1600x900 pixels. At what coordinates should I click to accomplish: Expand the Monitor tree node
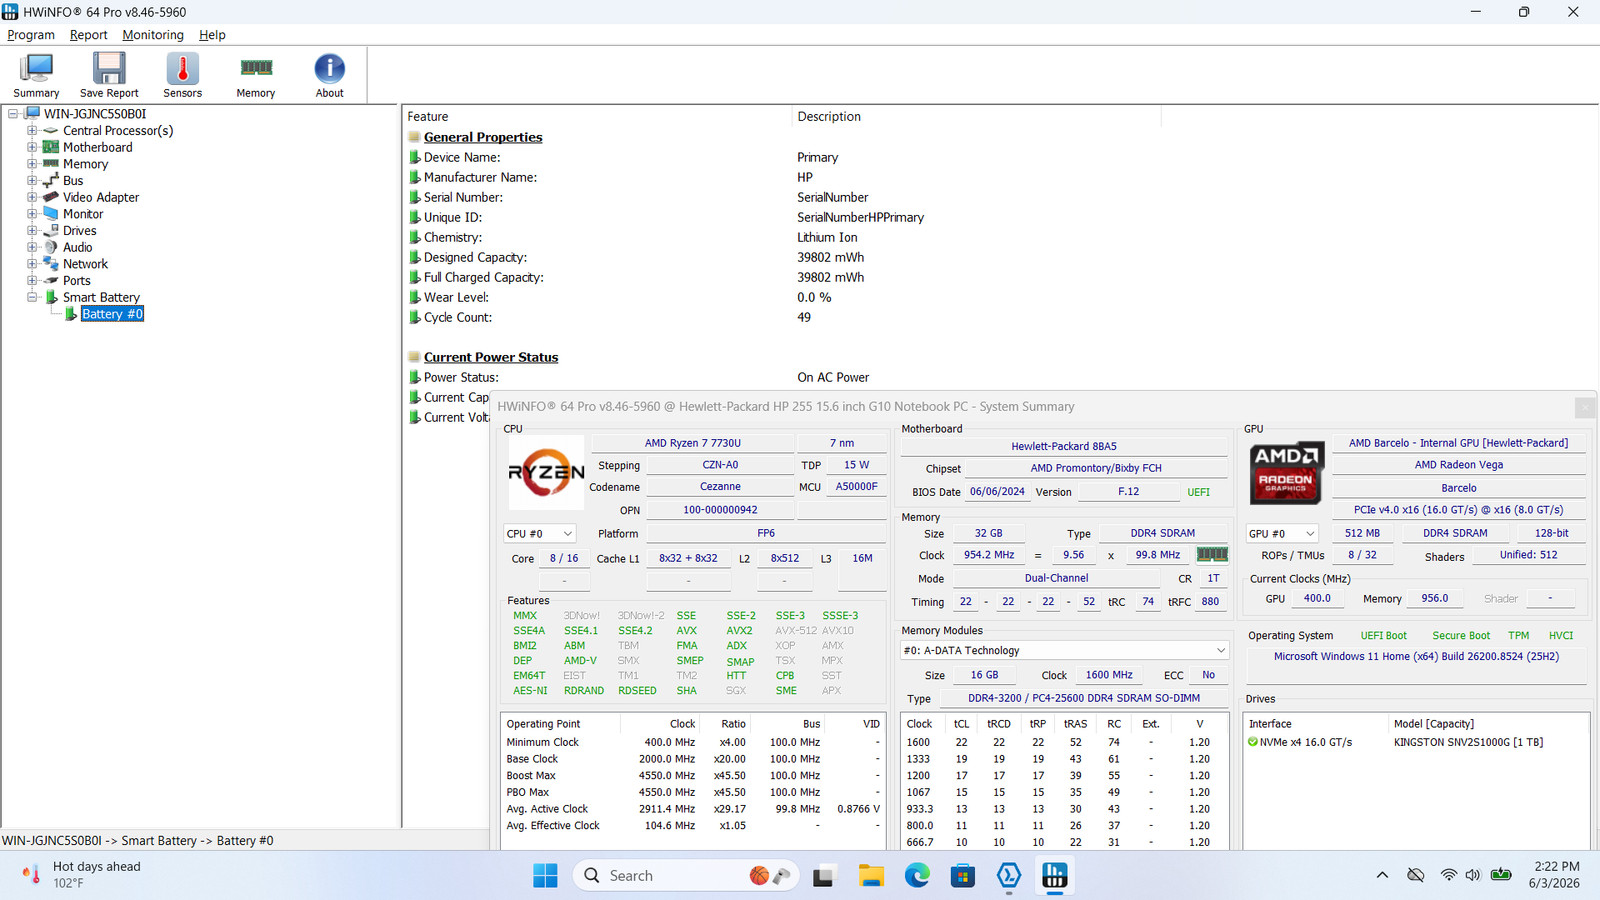(32, 214)
